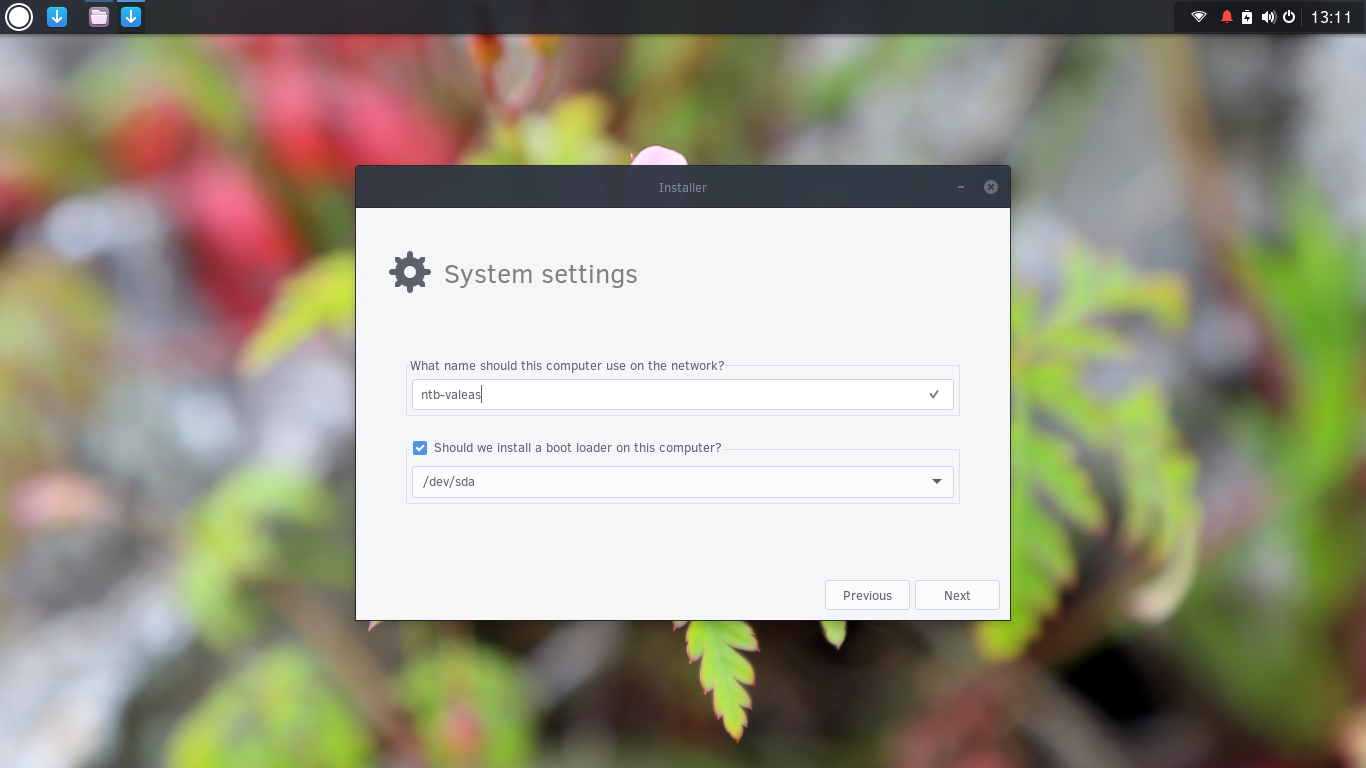This screenshot has width=1366, height=768.
Task: Select the highlighted Installer task icon in panel
Action: click(131, 16)
